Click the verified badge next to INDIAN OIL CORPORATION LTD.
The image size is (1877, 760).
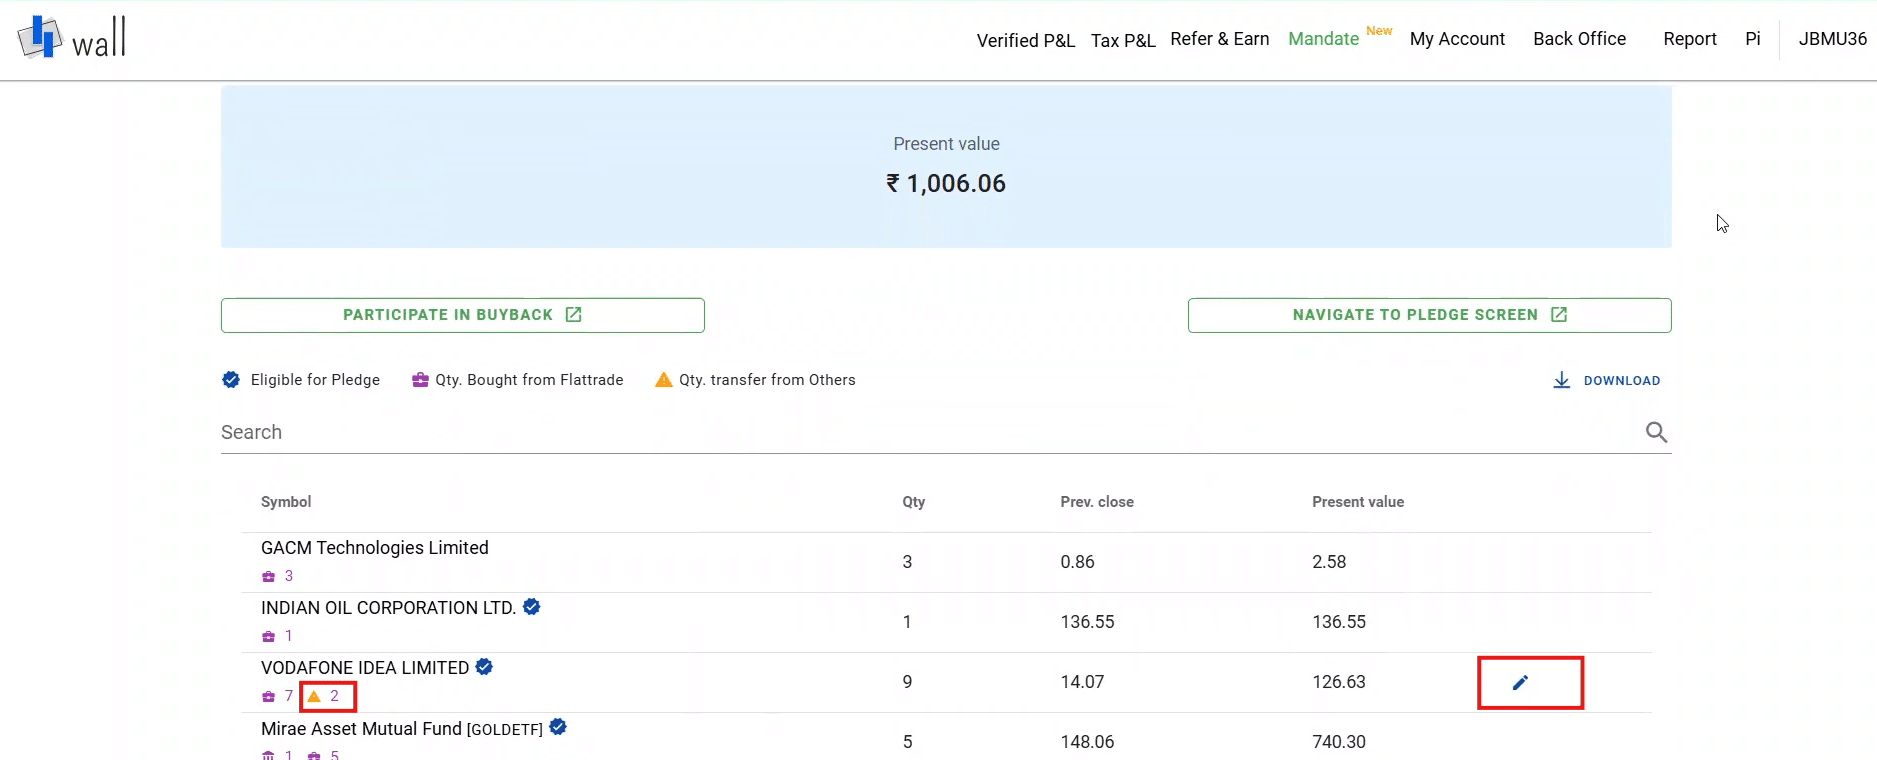532,607
